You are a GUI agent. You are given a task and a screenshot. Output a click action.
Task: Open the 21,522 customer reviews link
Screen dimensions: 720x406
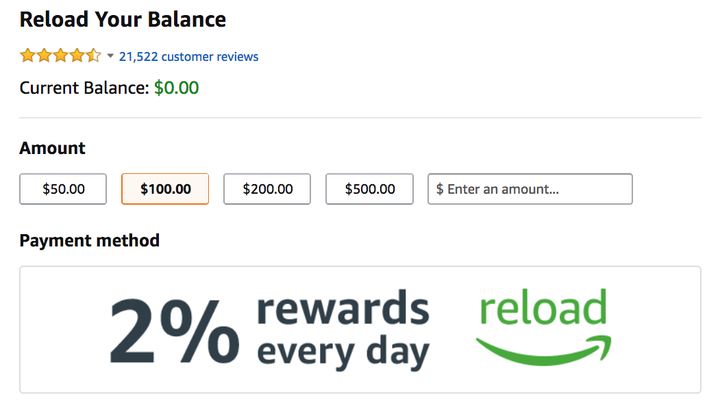click(x=189, y=56)
